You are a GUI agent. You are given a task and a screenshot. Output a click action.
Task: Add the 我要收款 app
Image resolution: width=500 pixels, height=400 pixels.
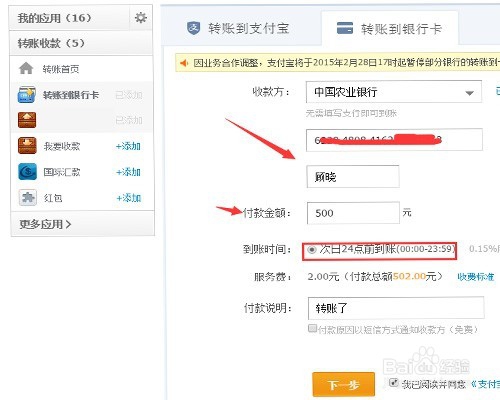[x=128, y=146]
